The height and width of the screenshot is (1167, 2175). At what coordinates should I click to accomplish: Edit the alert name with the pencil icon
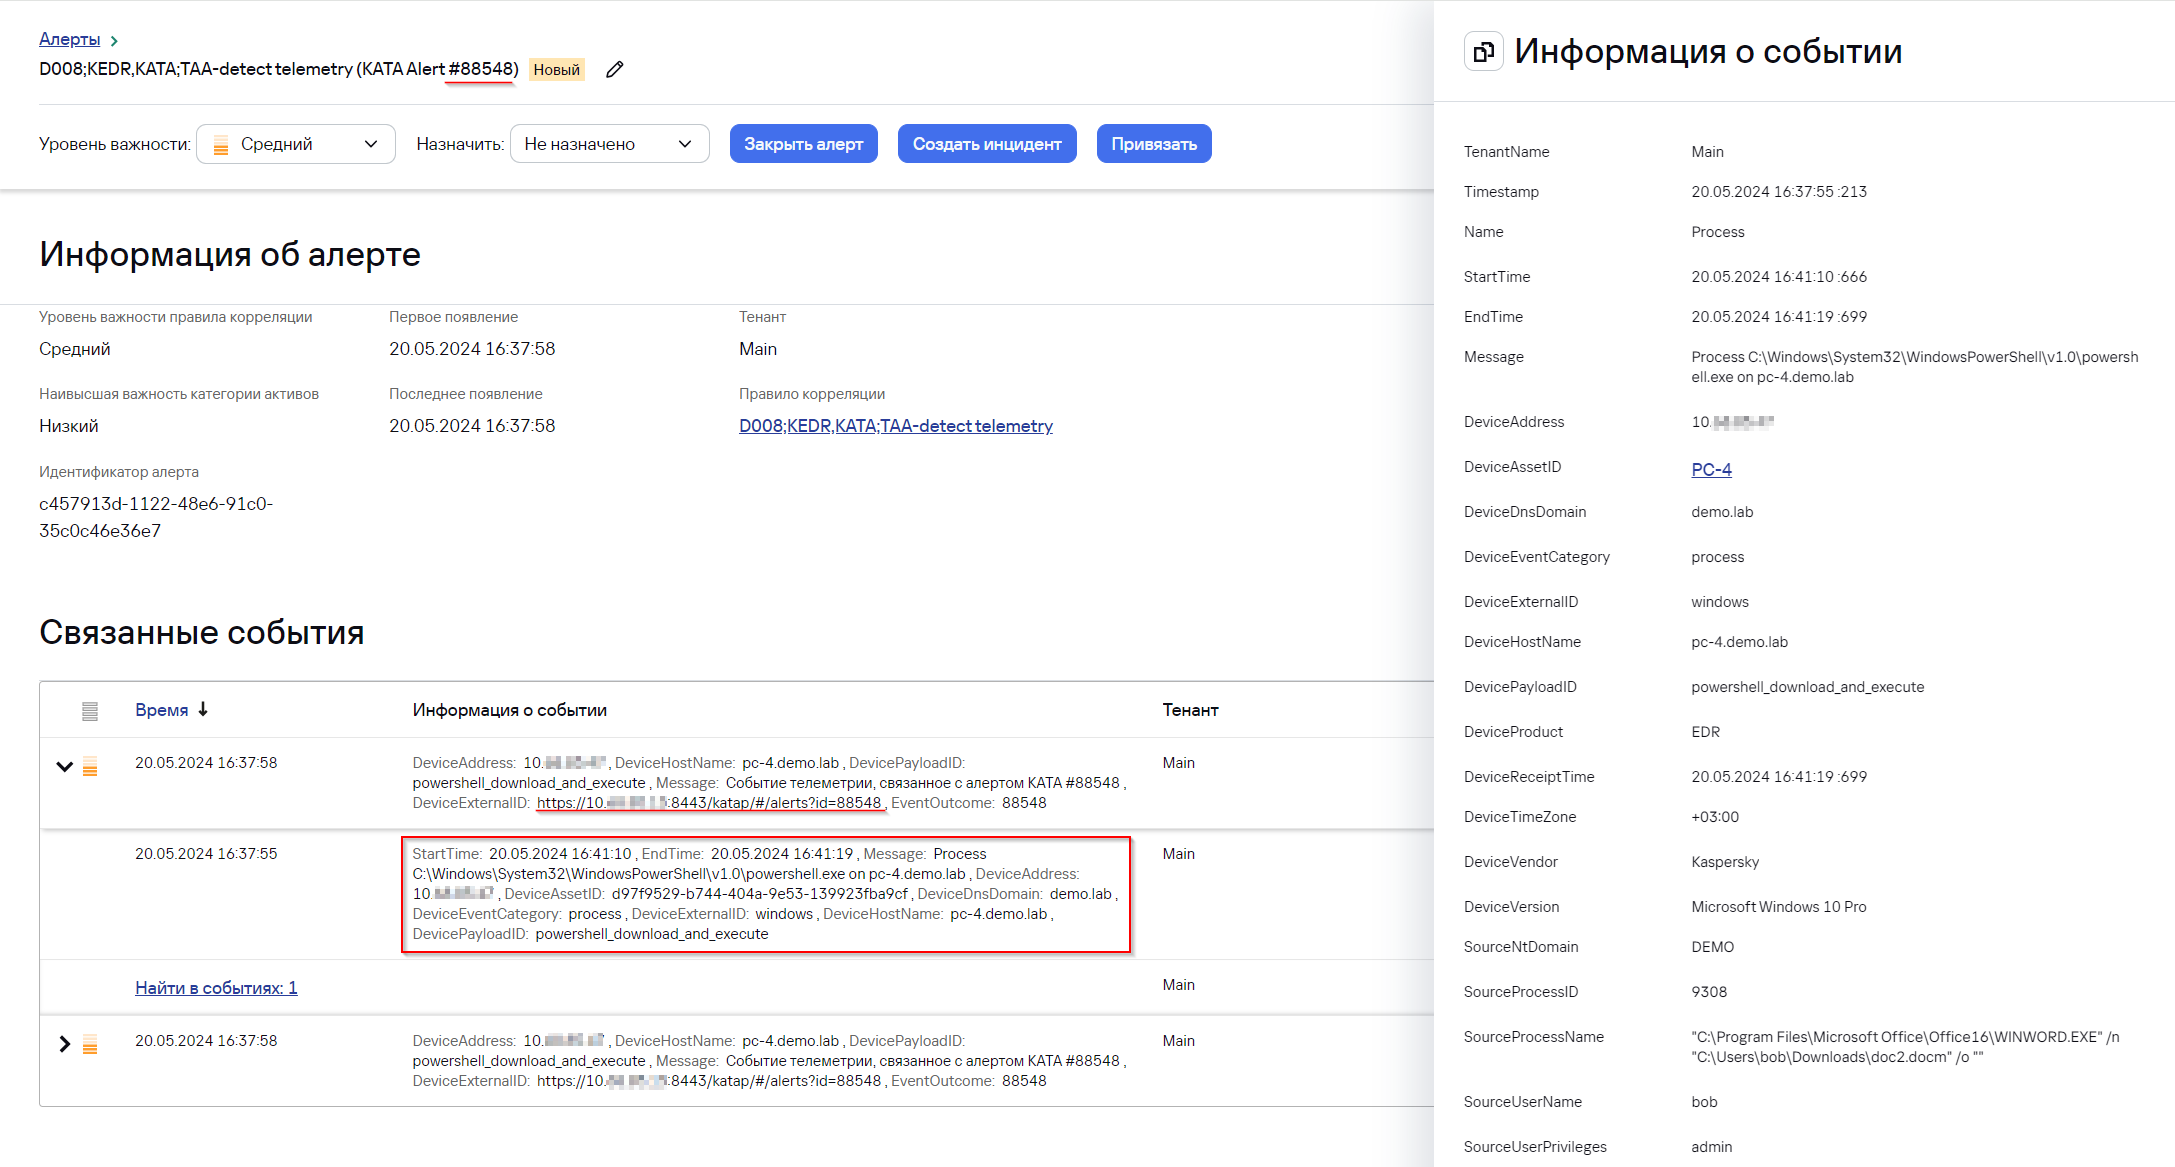(615, 69)
